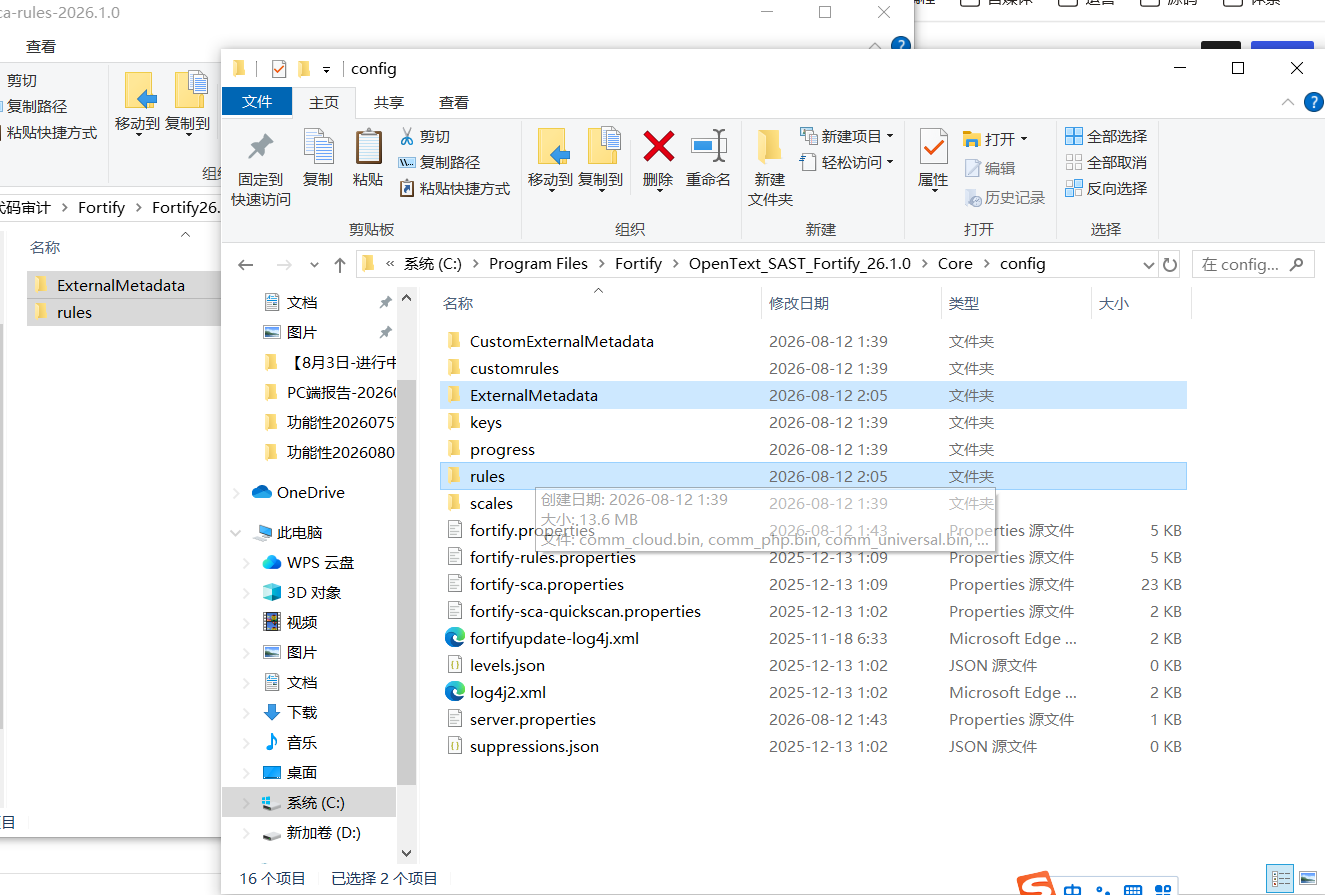Switch to the 共享 (Share) tab

coord(389,102)
